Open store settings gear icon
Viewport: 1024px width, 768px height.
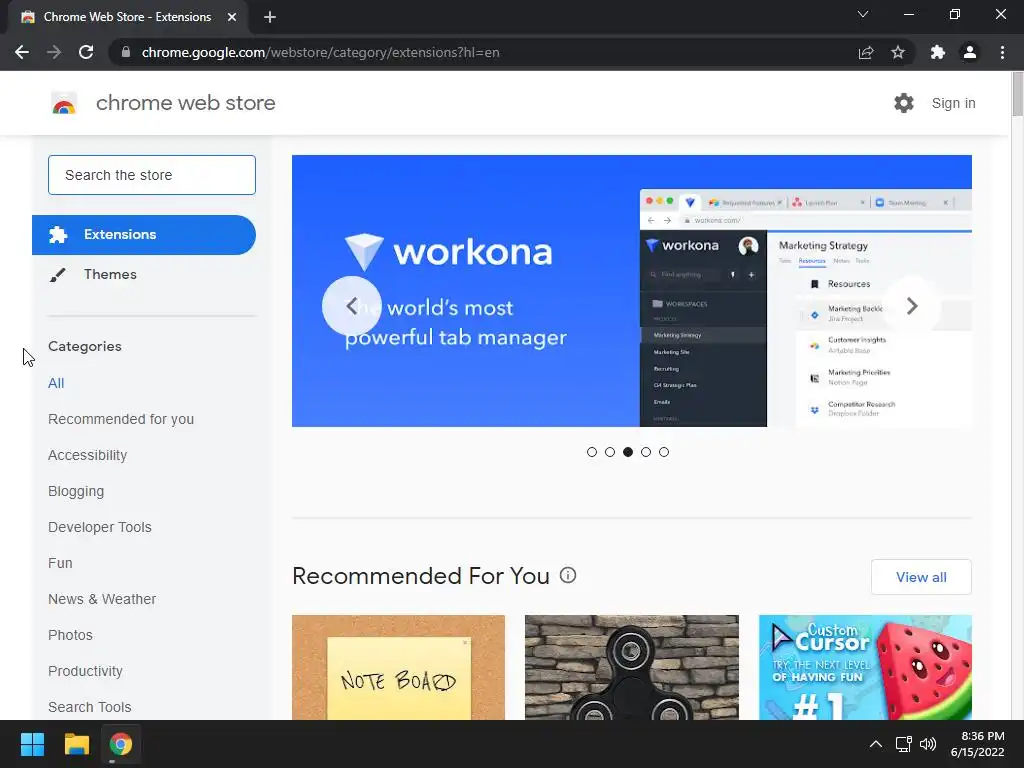pos(904,103)
